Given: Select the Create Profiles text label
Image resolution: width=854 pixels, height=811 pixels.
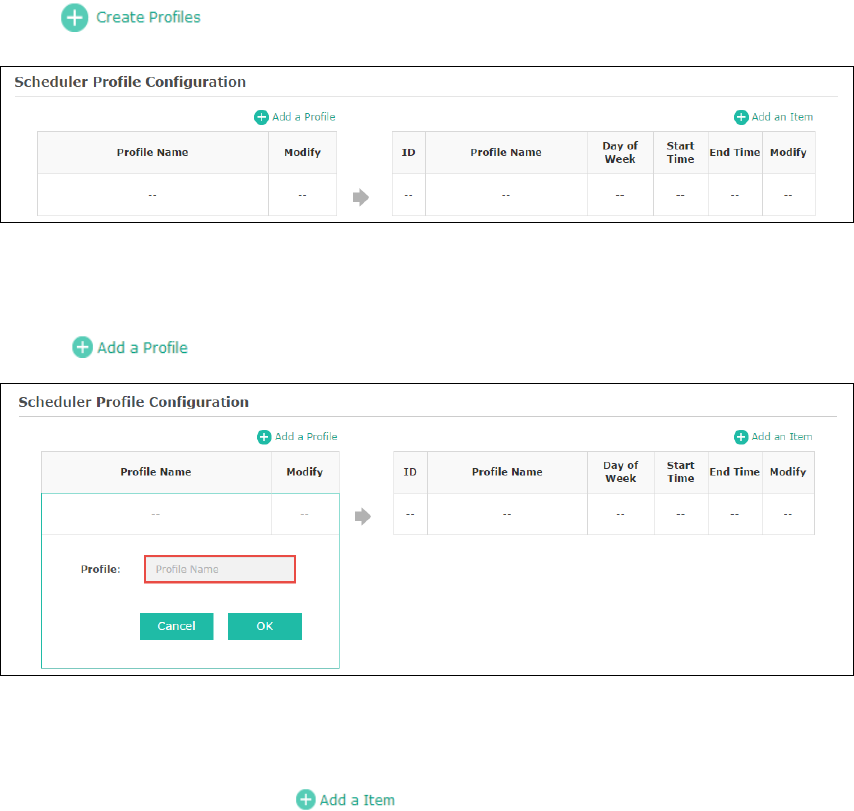Looking at the screenshot, I should tap(148, 18).
